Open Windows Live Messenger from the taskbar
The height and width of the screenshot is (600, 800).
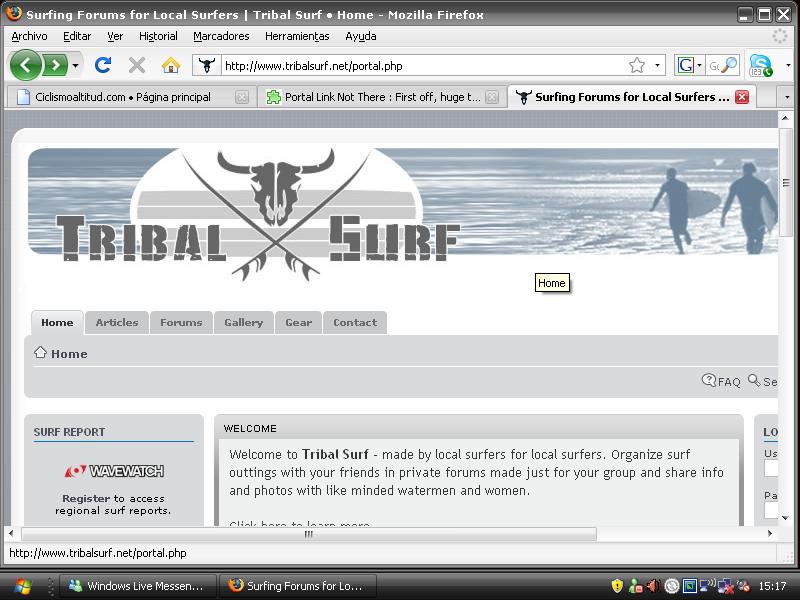coord(138,586)
